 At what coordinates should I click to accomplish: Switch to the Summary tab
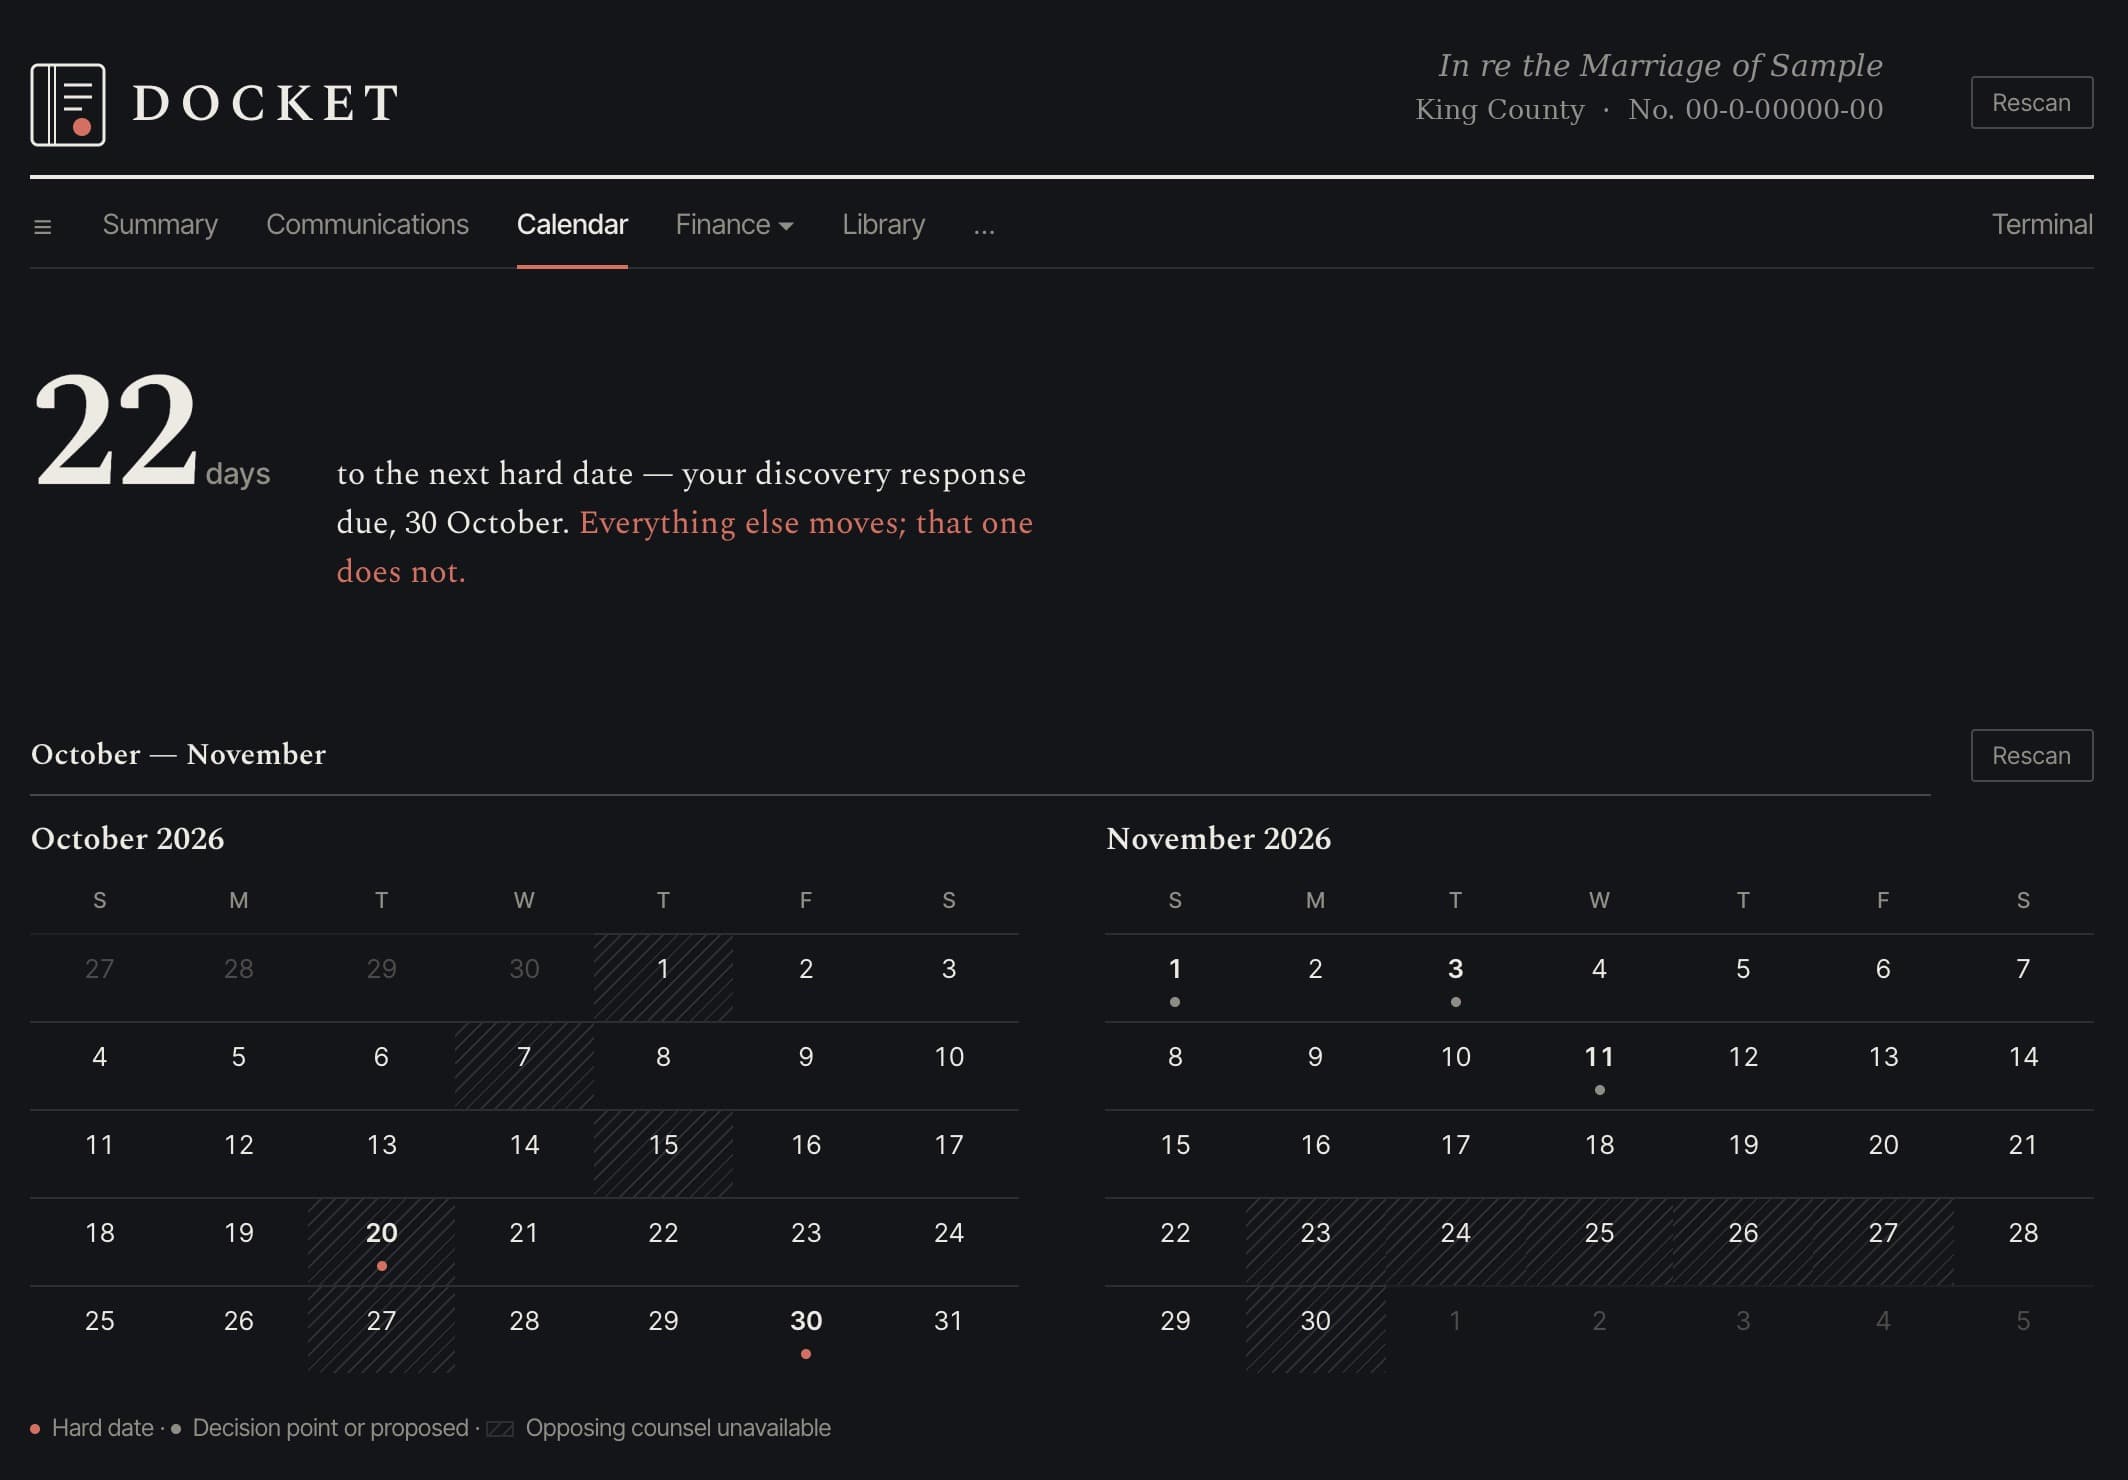click(160, 225)
